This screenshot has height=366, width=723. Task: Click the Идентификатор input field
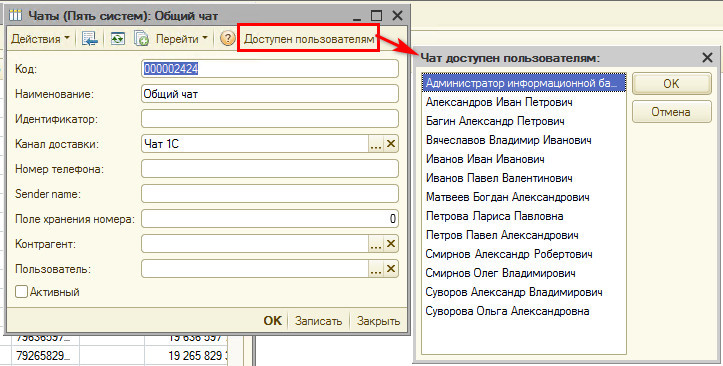click(x=270, y=118)
